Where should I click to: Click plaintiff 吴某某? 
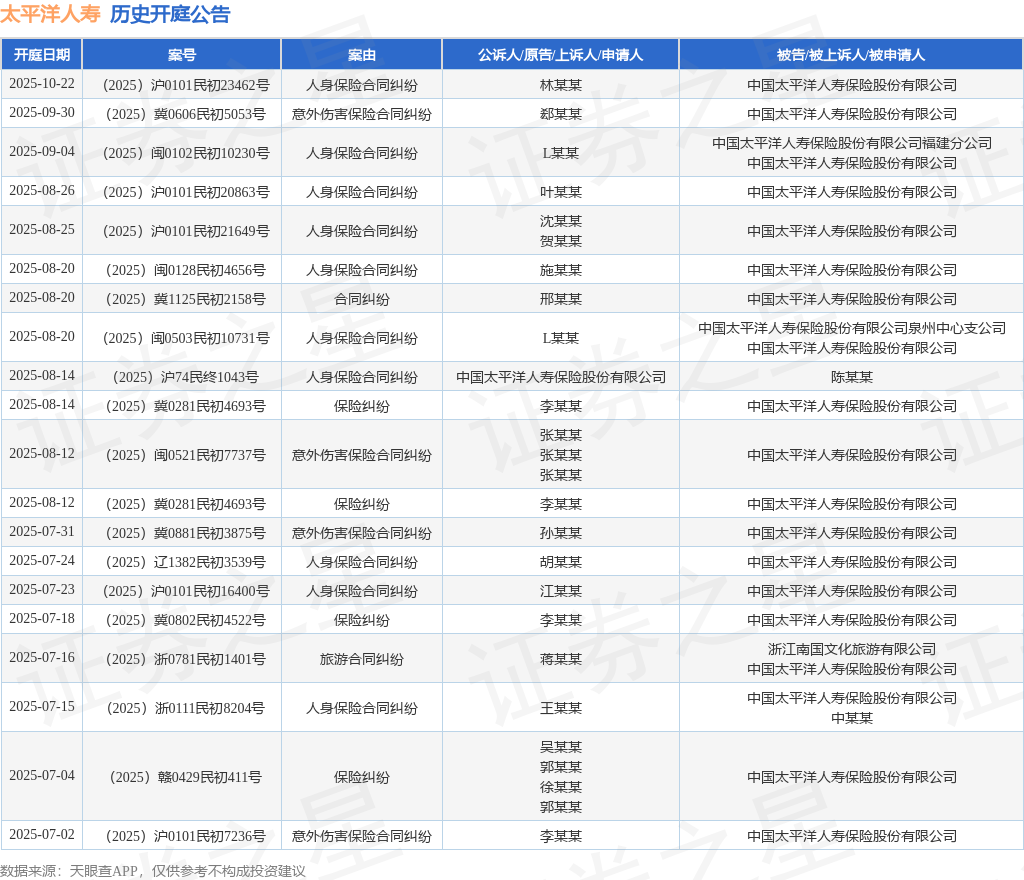click(x=561, y=747)
